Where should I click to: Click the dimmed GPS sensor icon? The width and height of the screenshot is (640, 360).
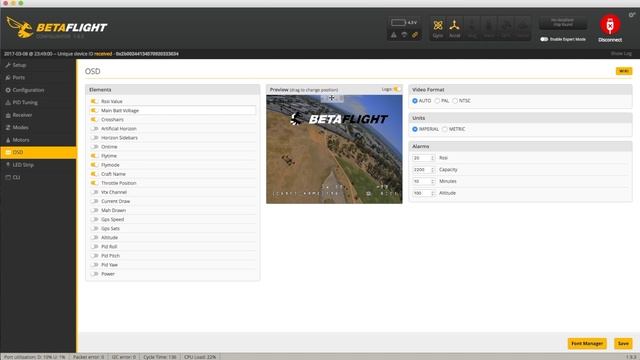pyautogui.click(x=506, y=26)
